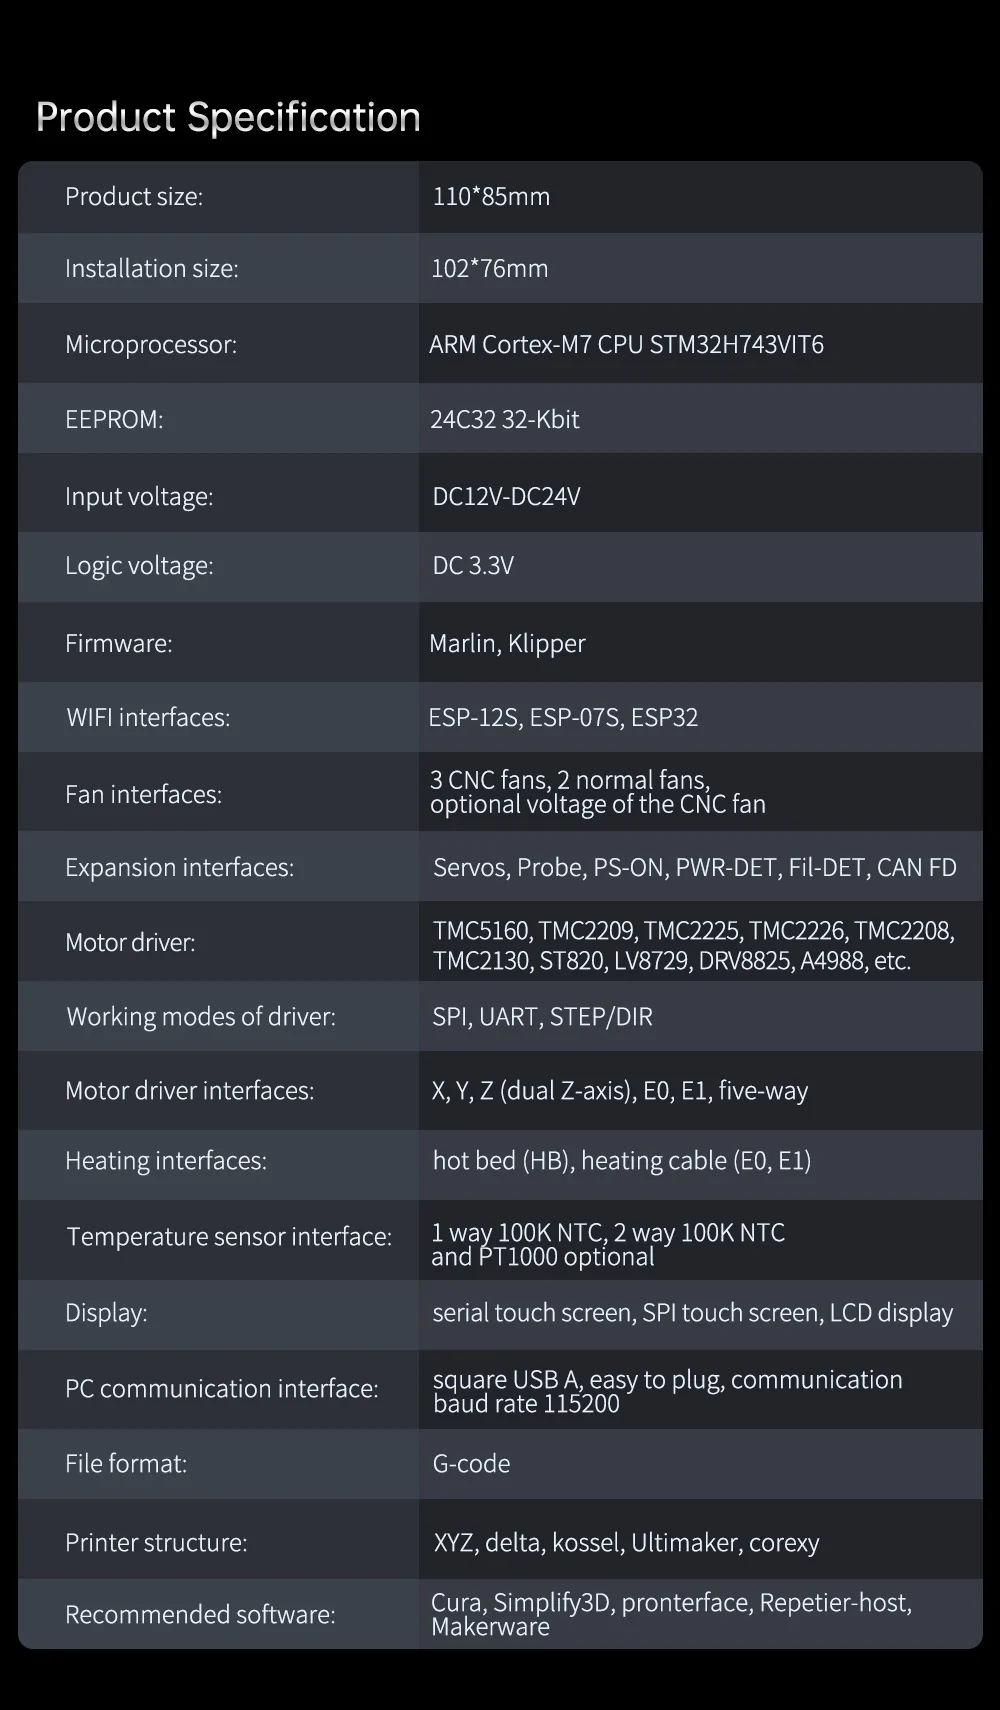The height and width of the screenshot is (1710, 1000).
Task: Click the 110*85mm product size value
Action: 491,197
